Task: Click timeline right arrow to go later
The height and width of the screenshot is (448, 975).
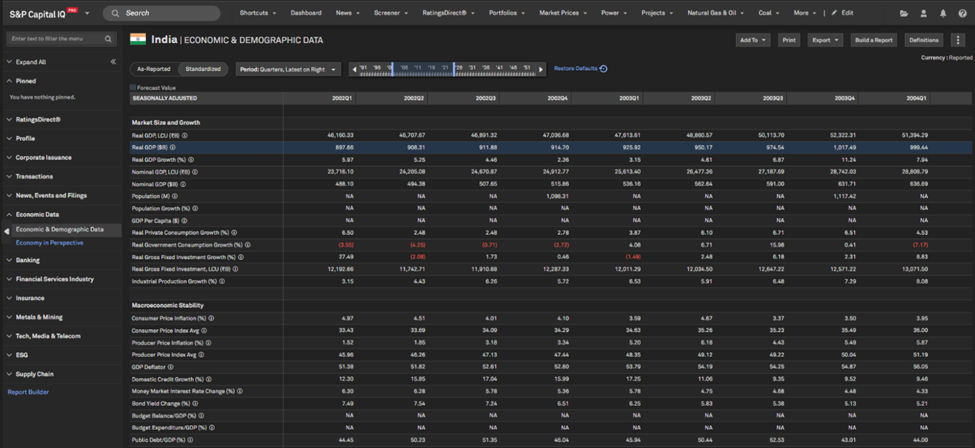Action: pos(541,69)
